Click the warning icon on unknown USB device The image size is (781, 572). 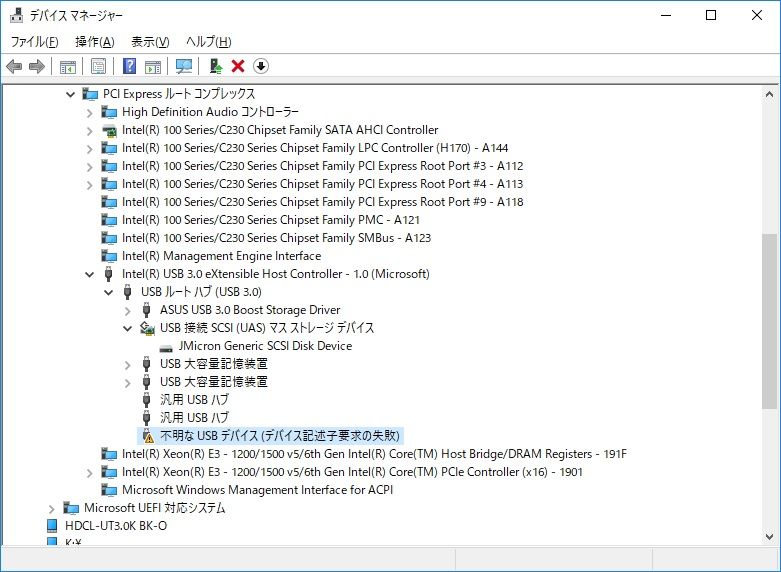(x=147, y=435)
